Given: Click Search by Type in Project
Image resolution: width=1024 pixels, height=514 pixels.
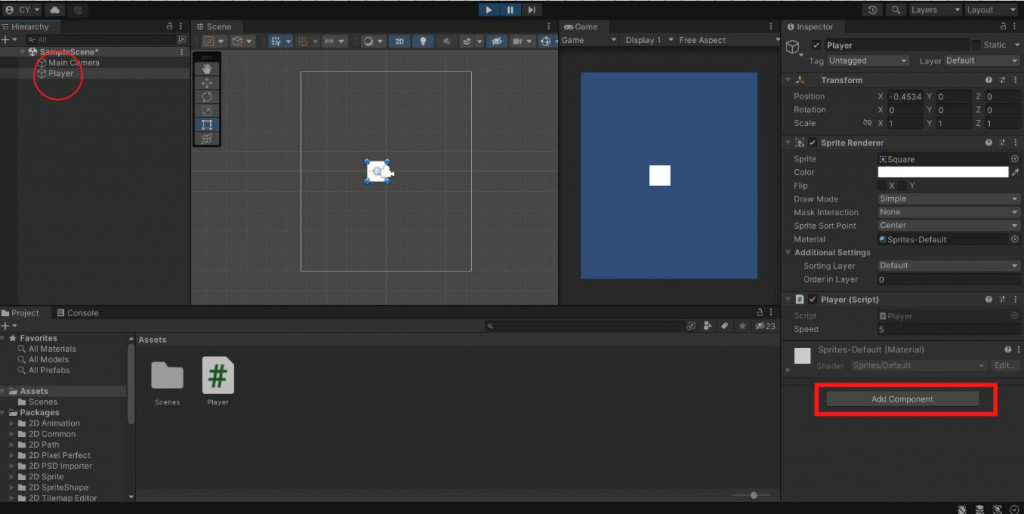Looking at the screenshot, I should pos(707,325).
